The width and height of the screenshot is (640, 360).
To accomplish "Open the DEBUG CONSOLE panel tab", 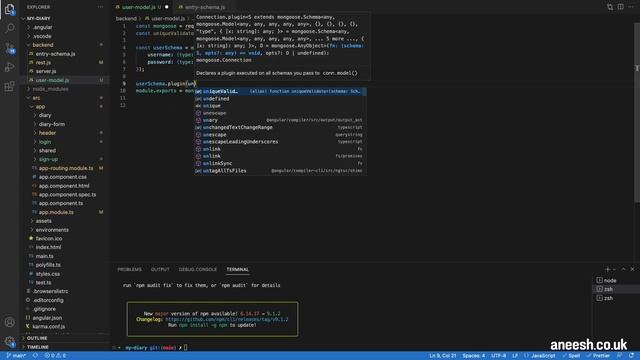I will (198, 269).
